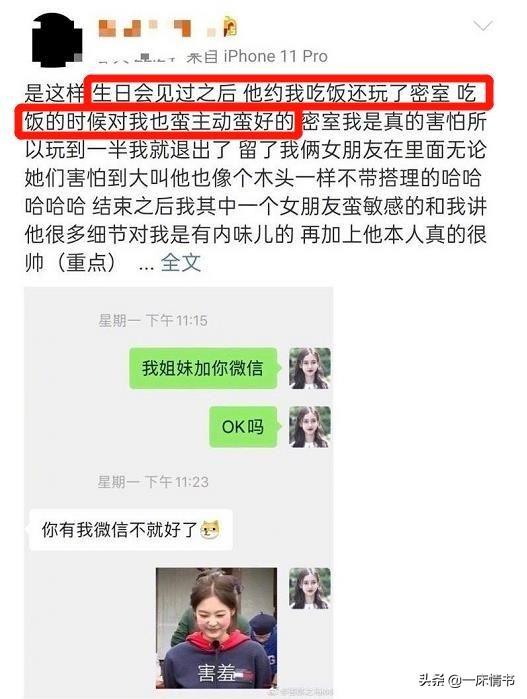Tap the 星期一 下午11:23 chat timestamp
The height and width of the screenshot is (699, 527).
pos(153,481)
